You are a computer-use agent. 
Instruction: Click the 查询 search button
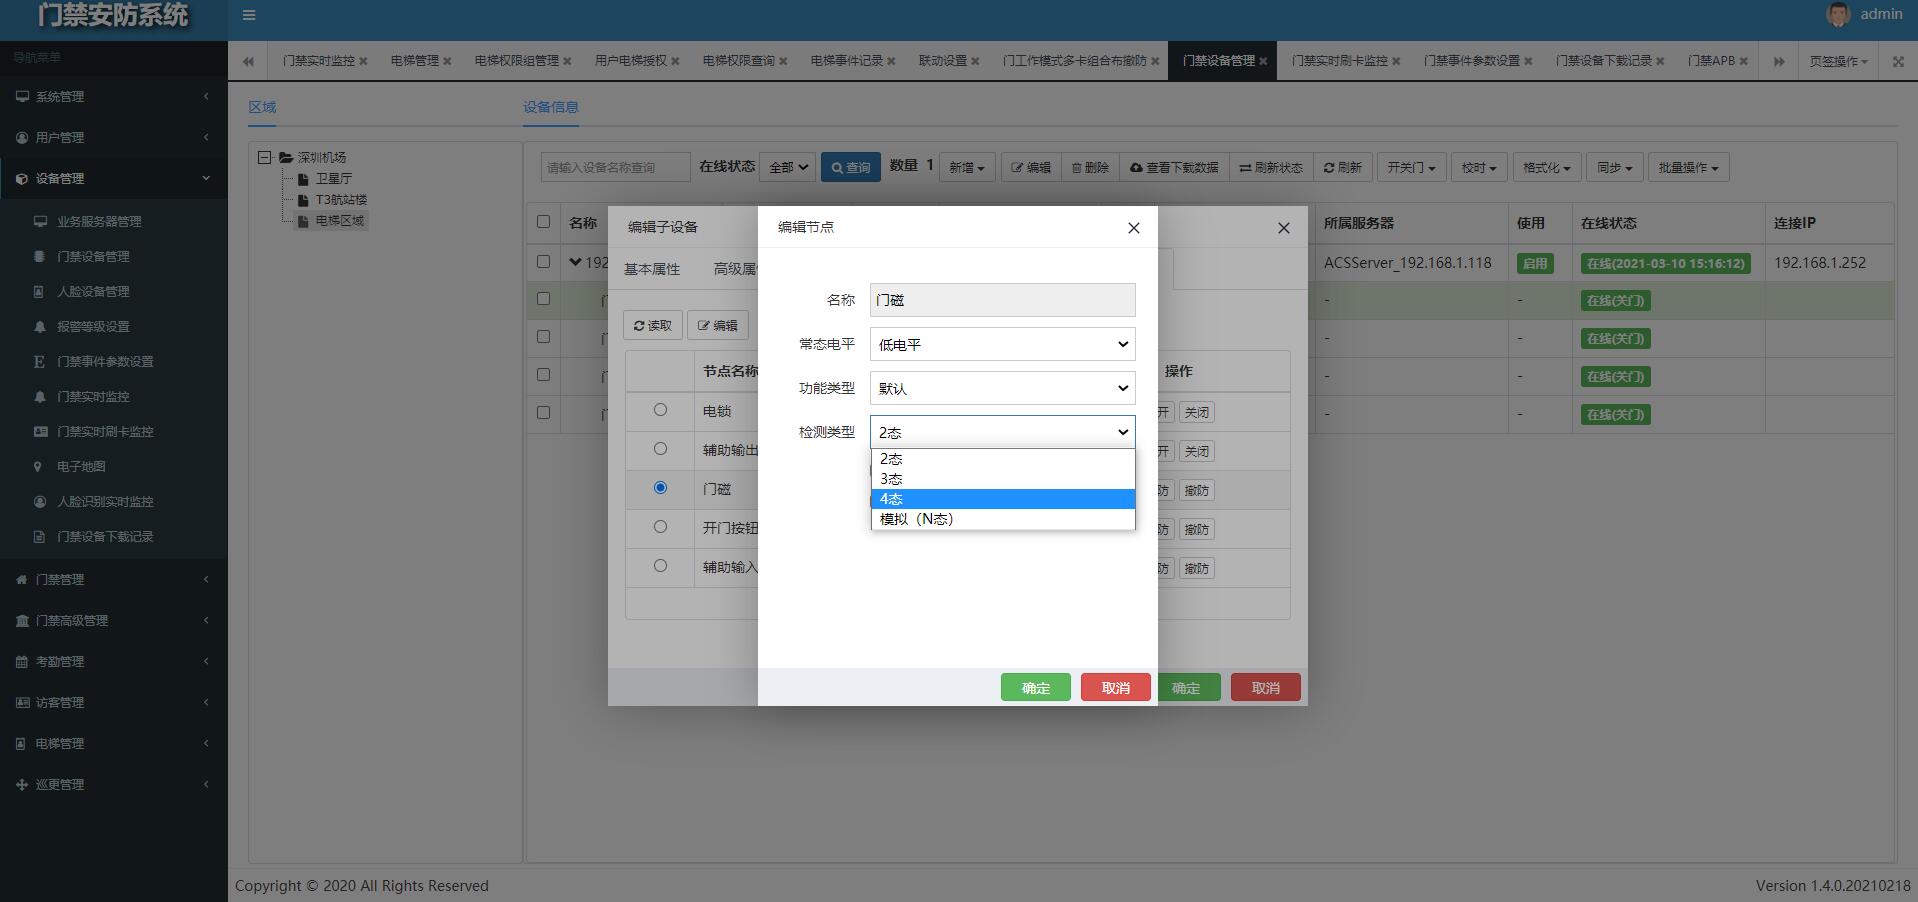coord(850,168)
